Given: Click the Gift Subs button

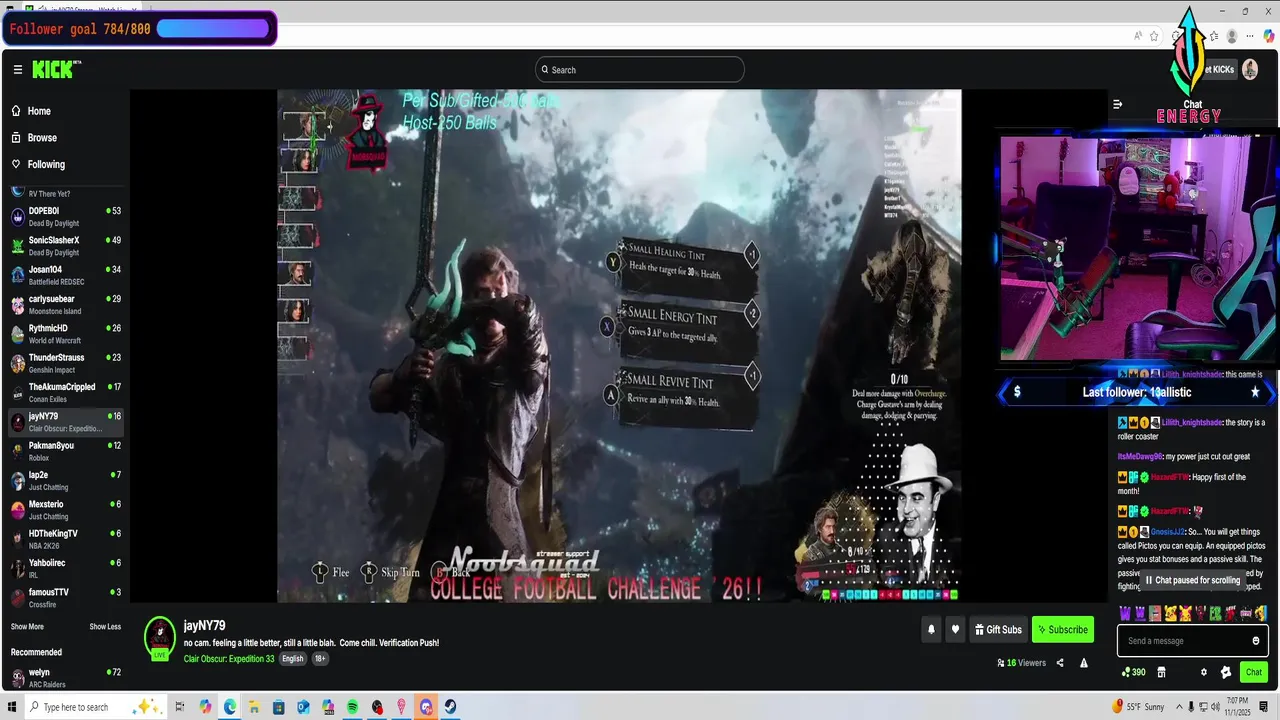Looking at the screenshot, I should tap(997, 630).
